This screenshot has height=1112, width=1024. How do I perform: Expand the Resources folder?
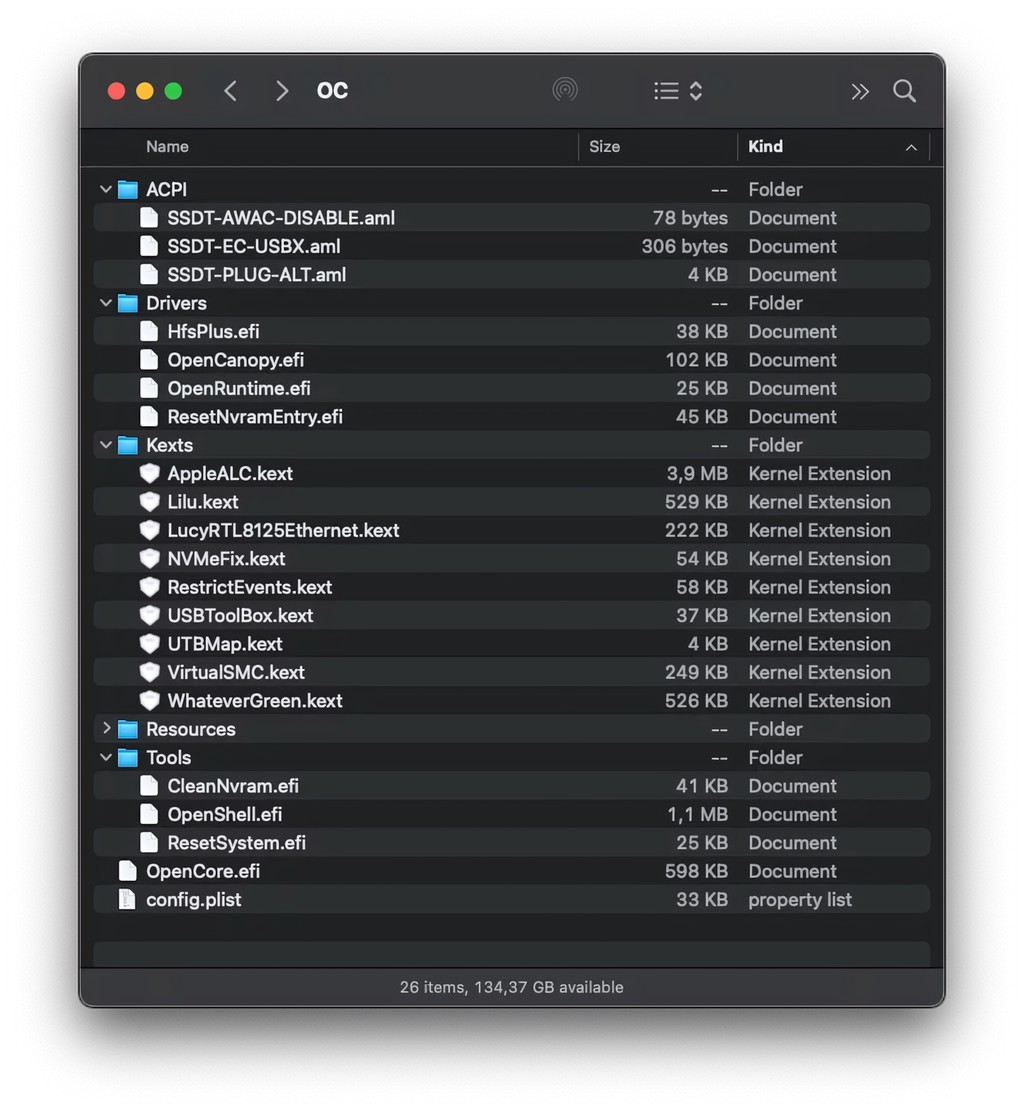[x=105, y=729]
